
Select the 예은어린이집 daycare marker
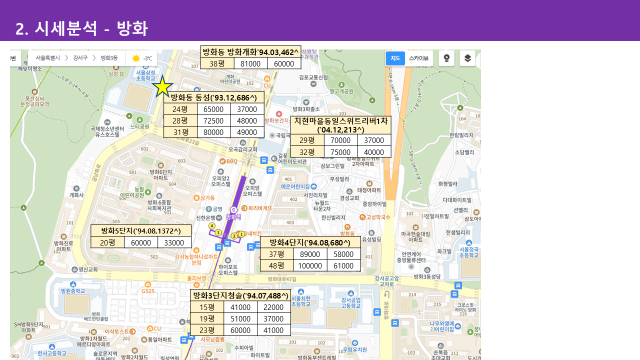[x=313, y=186]
